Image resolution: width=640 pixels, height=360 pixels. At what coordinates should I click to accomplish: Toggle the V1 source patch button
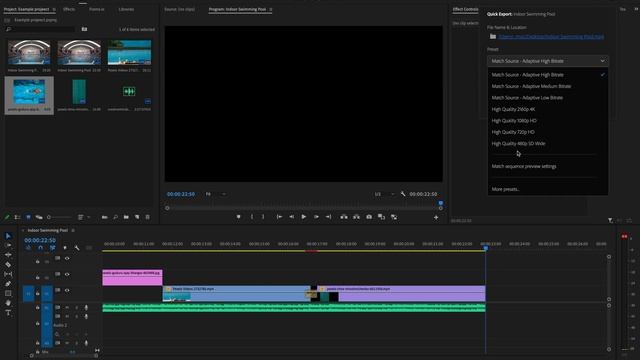29,293
